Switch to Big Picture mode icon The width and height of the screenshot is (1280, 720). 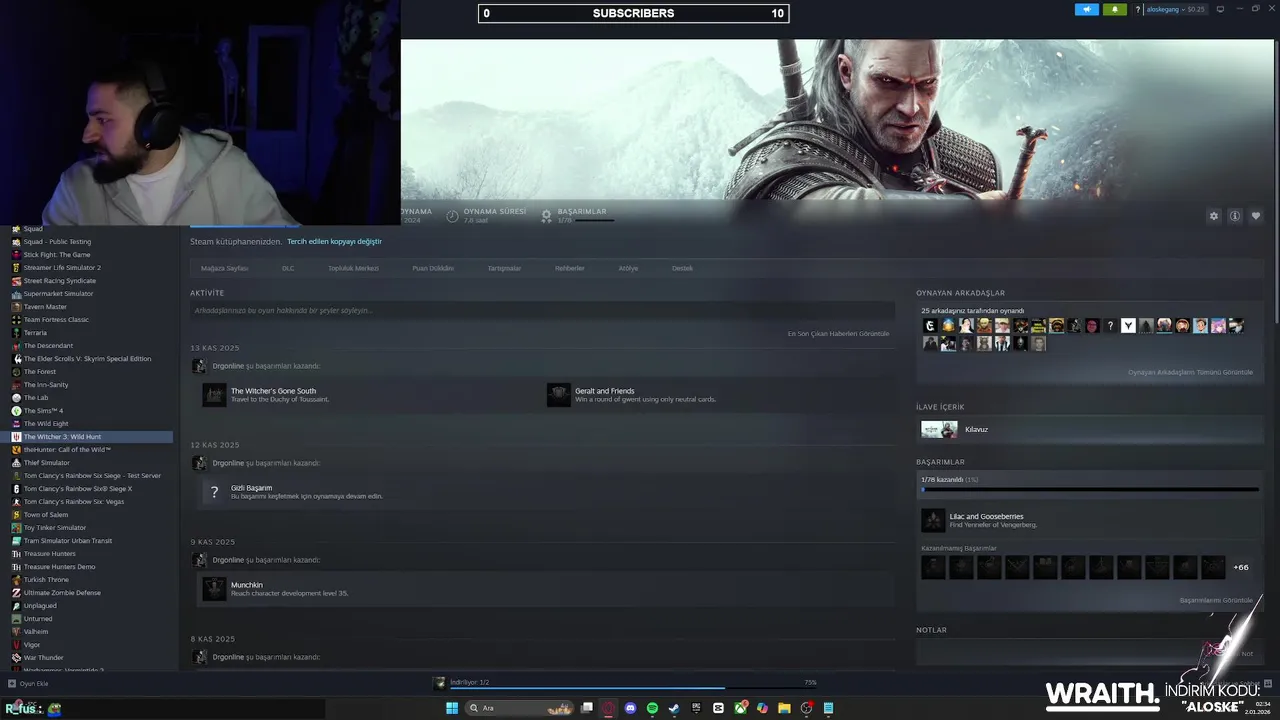pos(1220,9)
